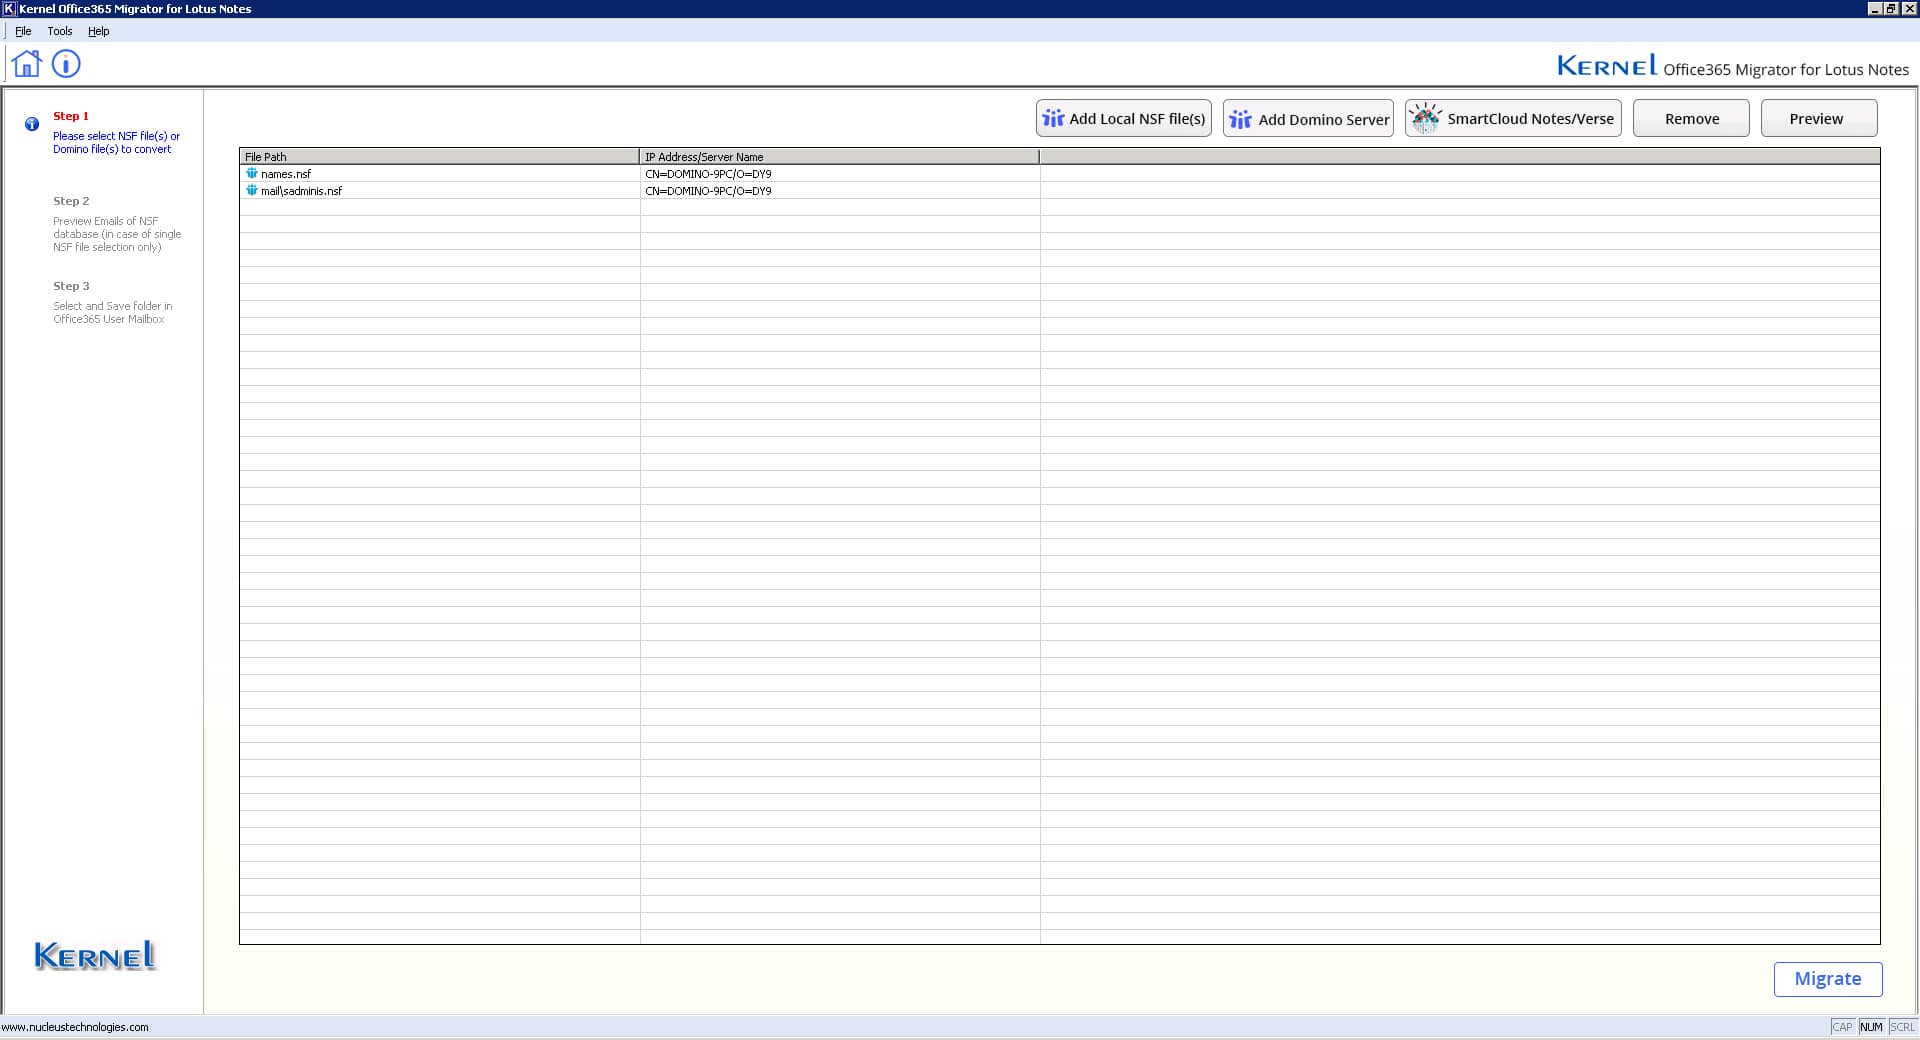This screenshot has width=1920, height=1040.
Task: Click the blue info icon beside Step 1
Action: (32, 124)
